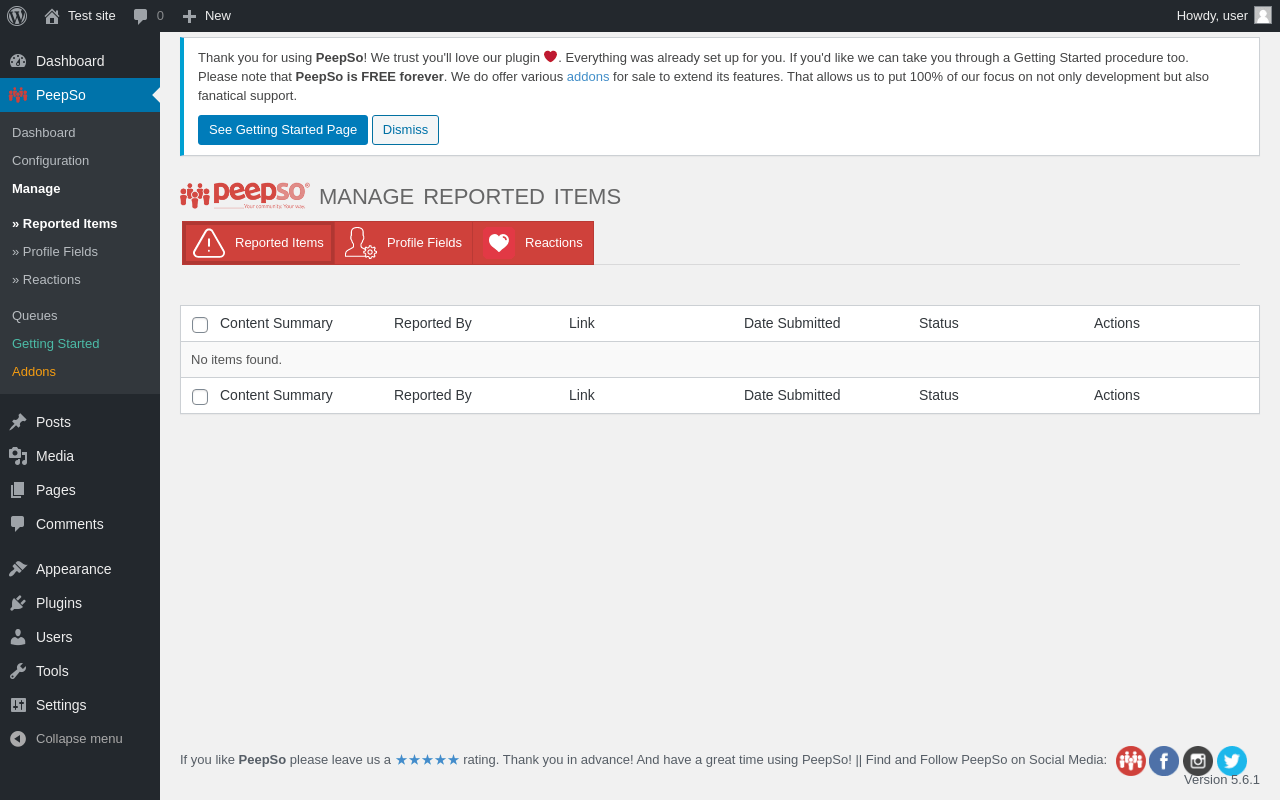Image resolution: width=1280 pixels, height=800 pixels.
Task: Check select-all box in table header
Action: (200, 325)
